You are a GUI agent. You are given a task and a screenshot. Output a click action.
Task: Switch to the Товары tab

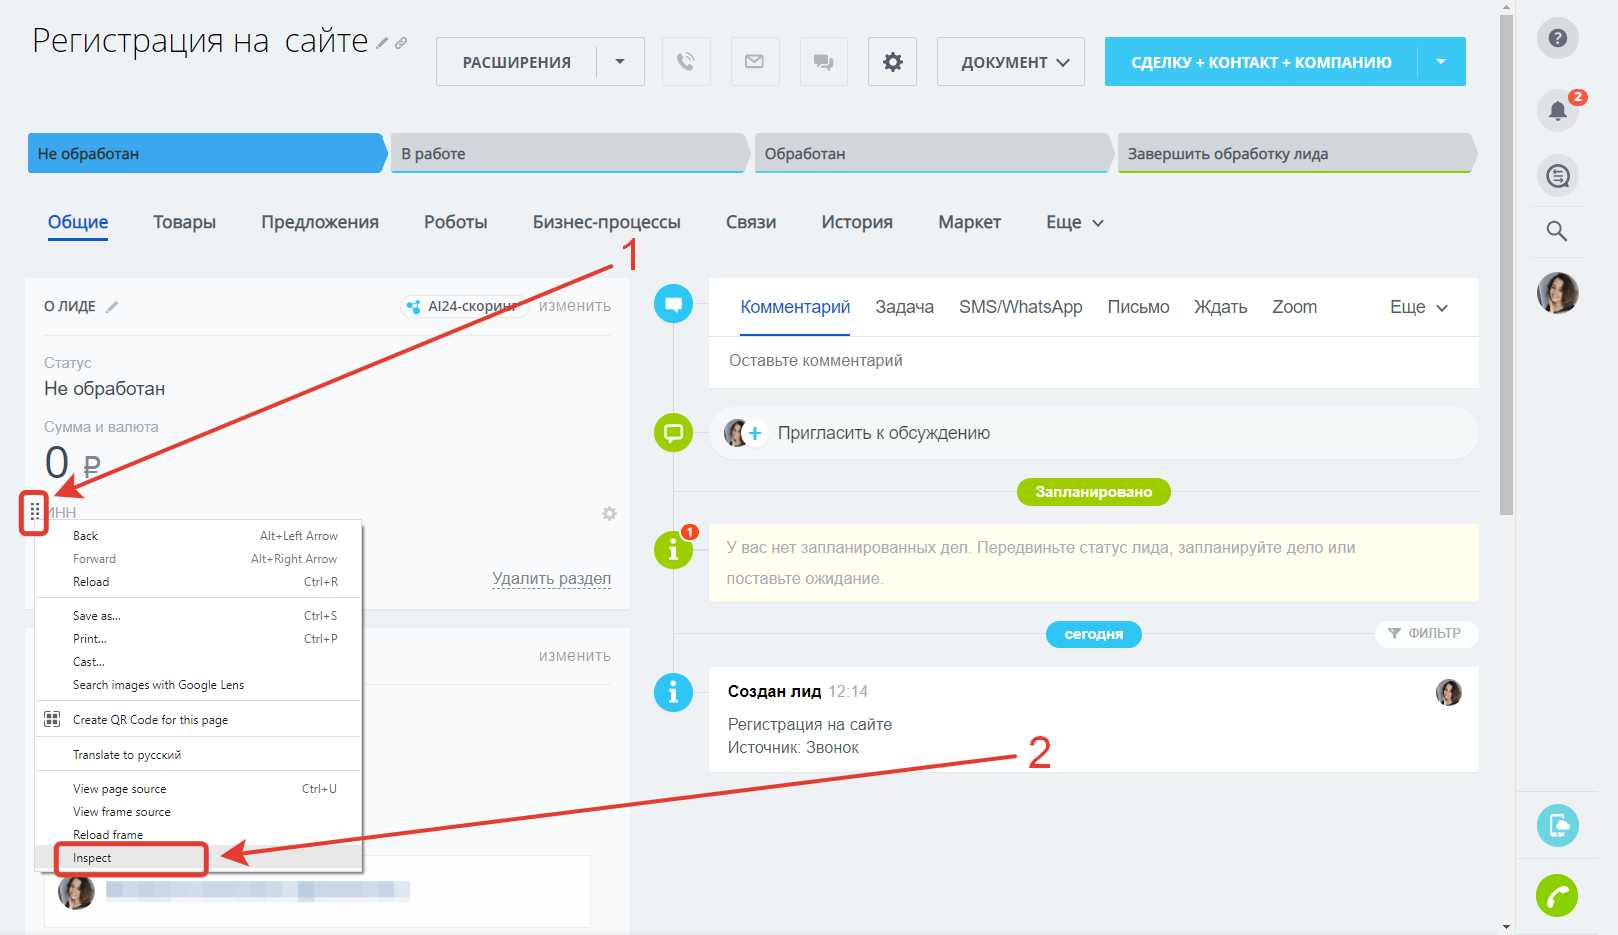pyautogui.click(x=184, y=222)
